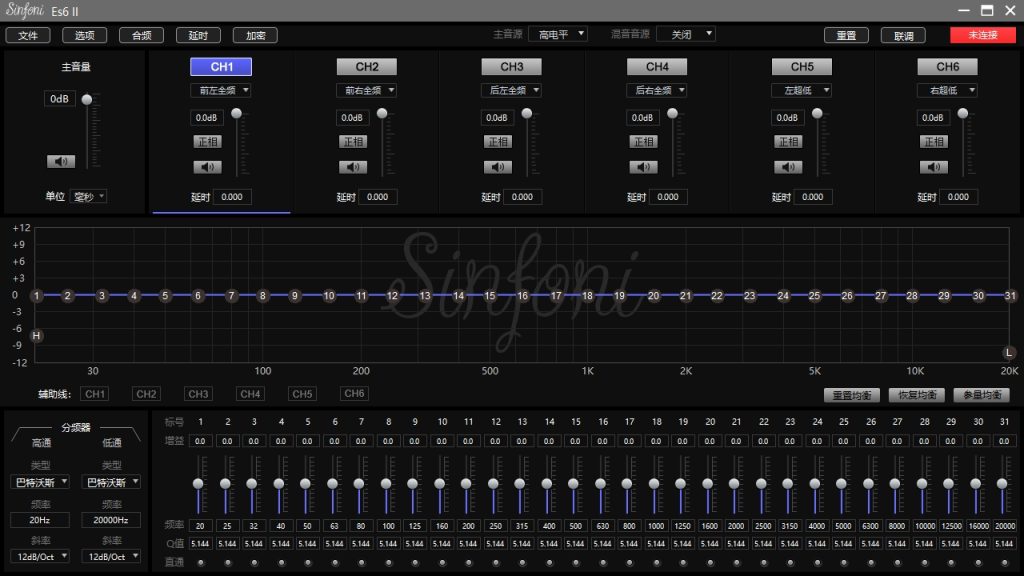Toggle 直通 bypass dot for band 1

[200, 562]
